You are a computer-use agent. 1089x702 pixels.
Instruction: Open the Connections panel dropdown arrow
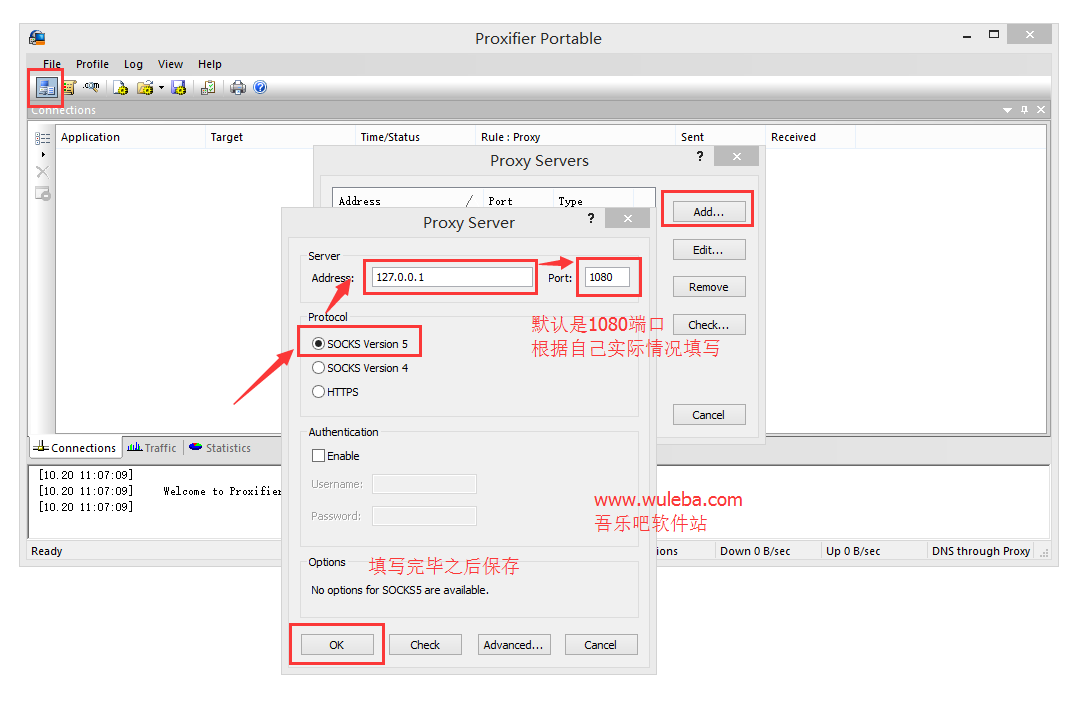point(1007,110)
